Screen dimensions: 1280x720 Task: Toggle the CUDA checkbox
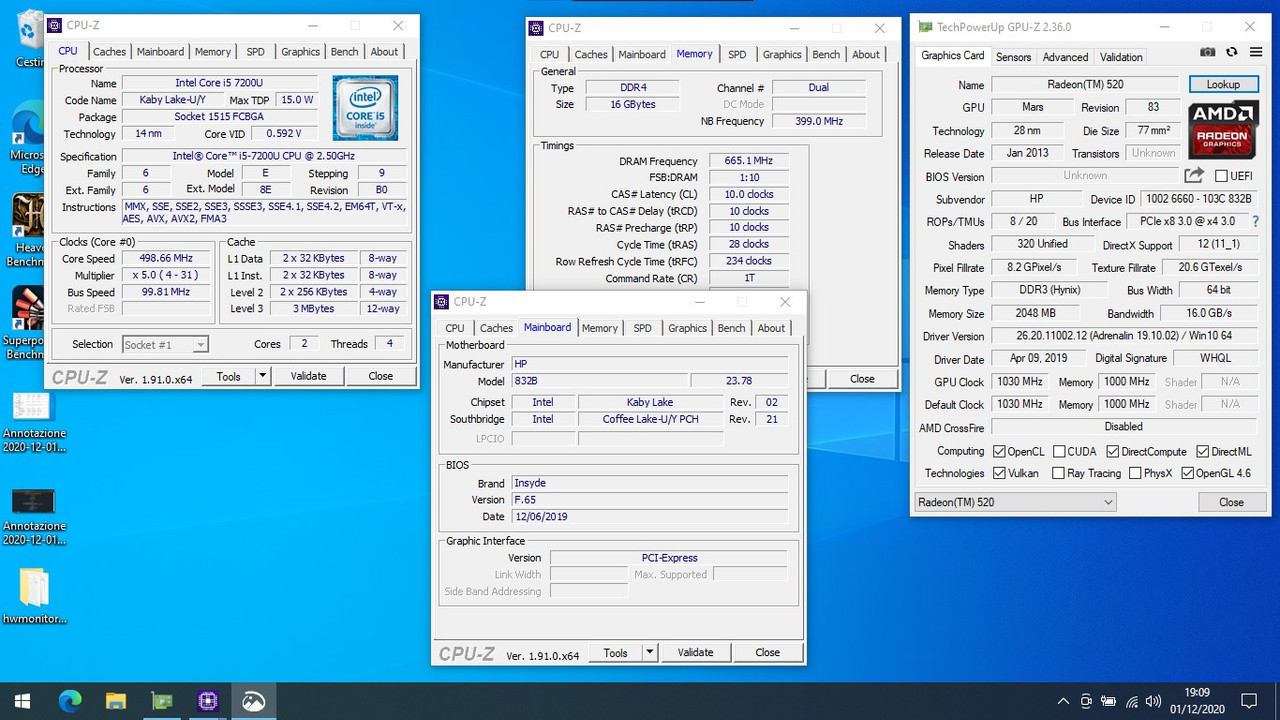click(x=1058, y=451)
